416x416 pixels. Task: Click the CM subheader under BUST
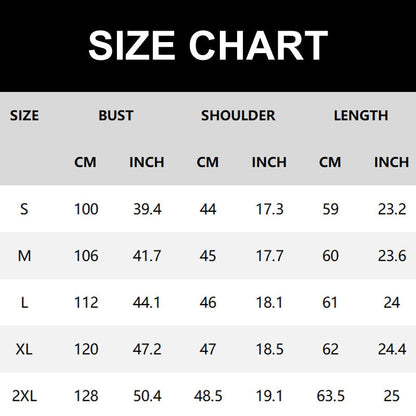(85, 162)
